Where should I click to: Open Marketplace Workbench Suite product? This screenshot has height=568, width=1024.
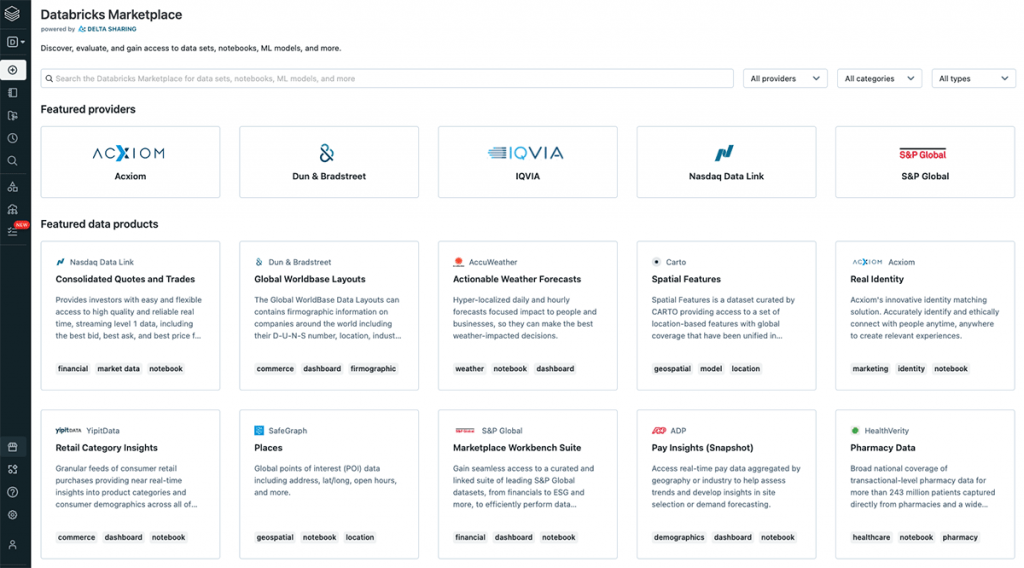pyautogui.click(x=528, y=484)
